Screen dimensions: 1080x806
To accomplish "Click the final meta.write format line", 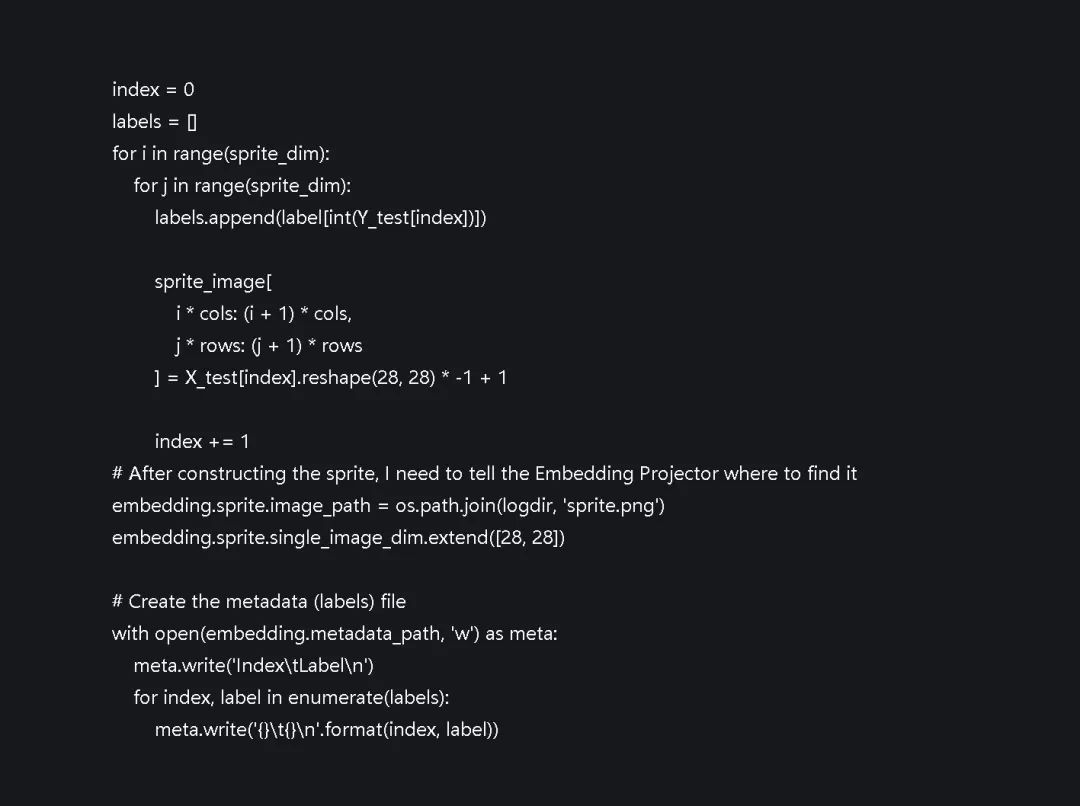I will 326,730.
